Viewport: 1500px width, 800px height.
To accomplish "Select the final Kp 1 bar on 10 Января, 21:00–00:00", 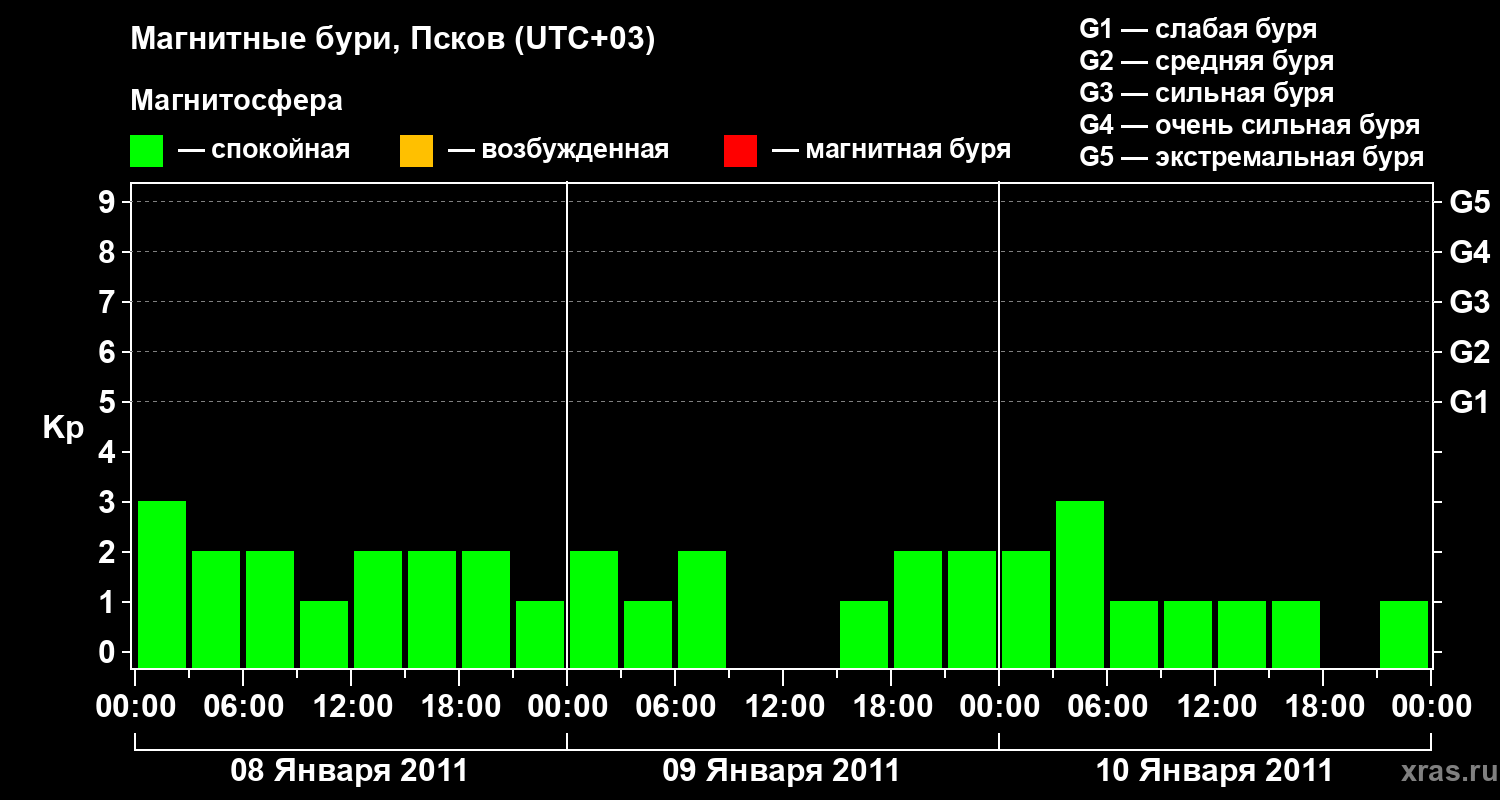I will pos(1404,634).
